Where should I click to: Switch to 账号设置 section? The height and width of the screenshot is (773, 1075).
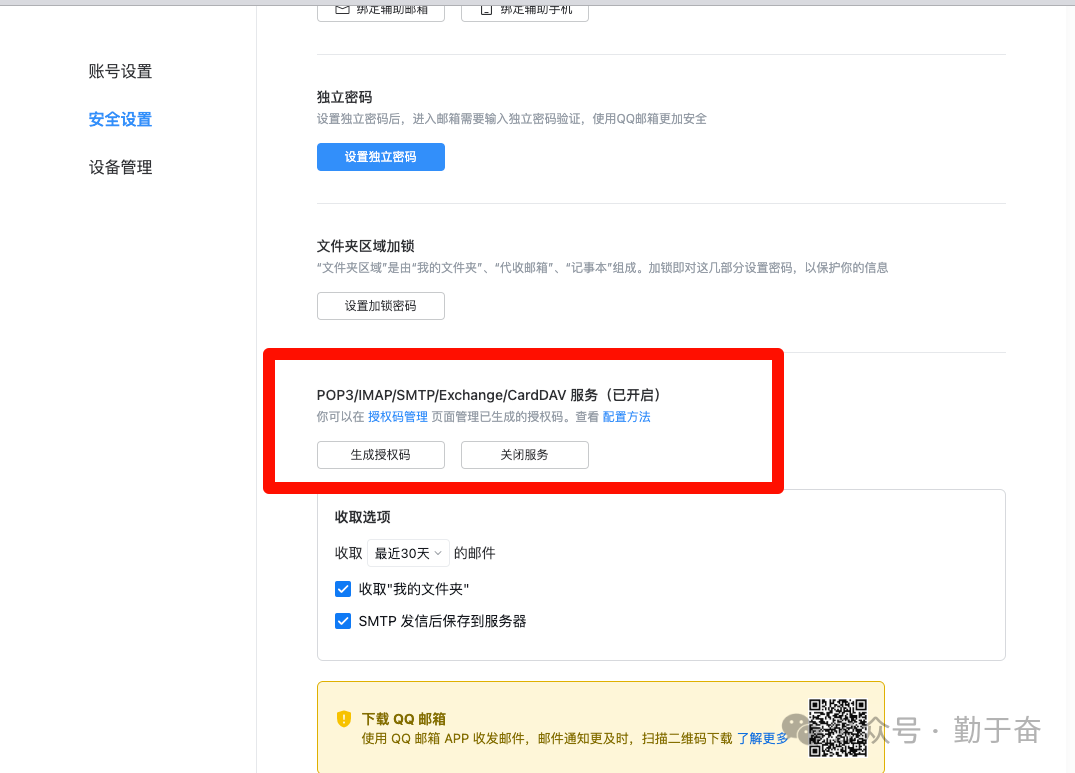coord(120,71)
